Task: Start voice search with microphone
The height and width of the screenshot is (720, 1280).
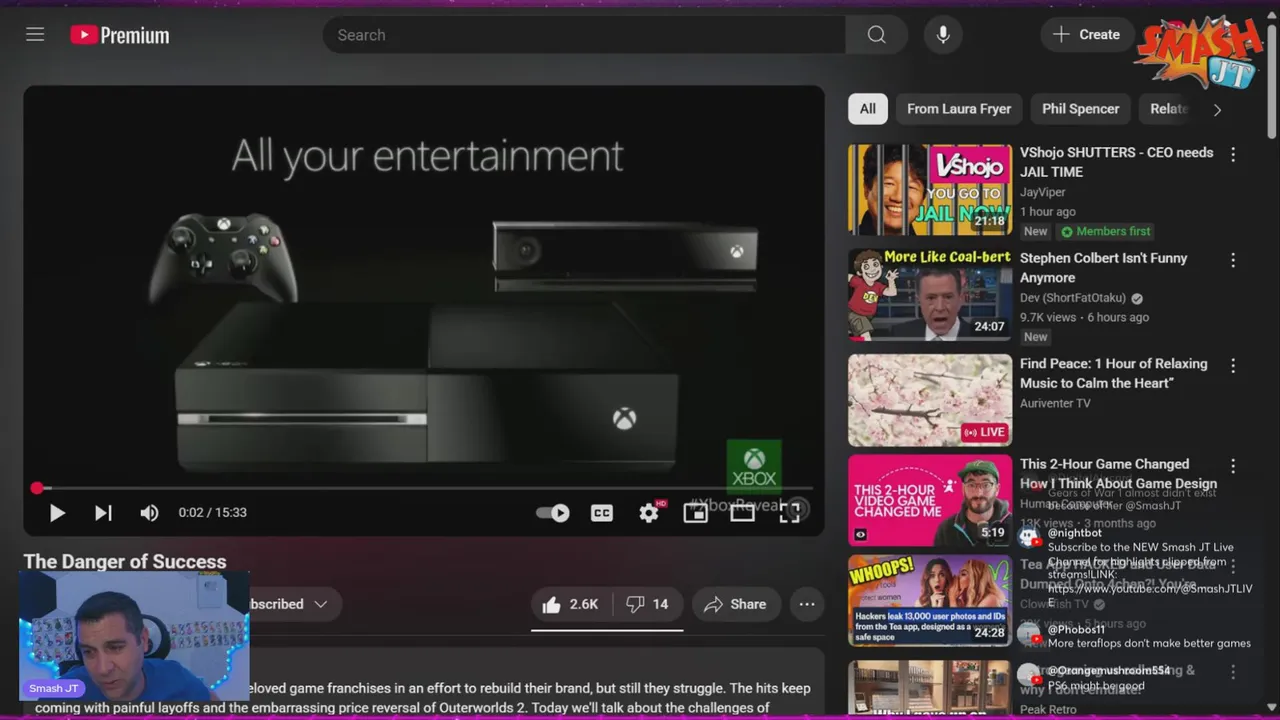Action: [x=942, y=35]
